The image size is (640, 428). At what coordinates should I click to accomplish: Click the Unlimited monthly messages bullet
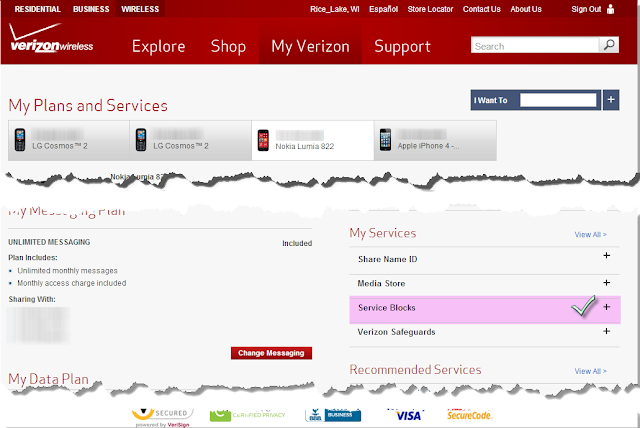point(67,271)
